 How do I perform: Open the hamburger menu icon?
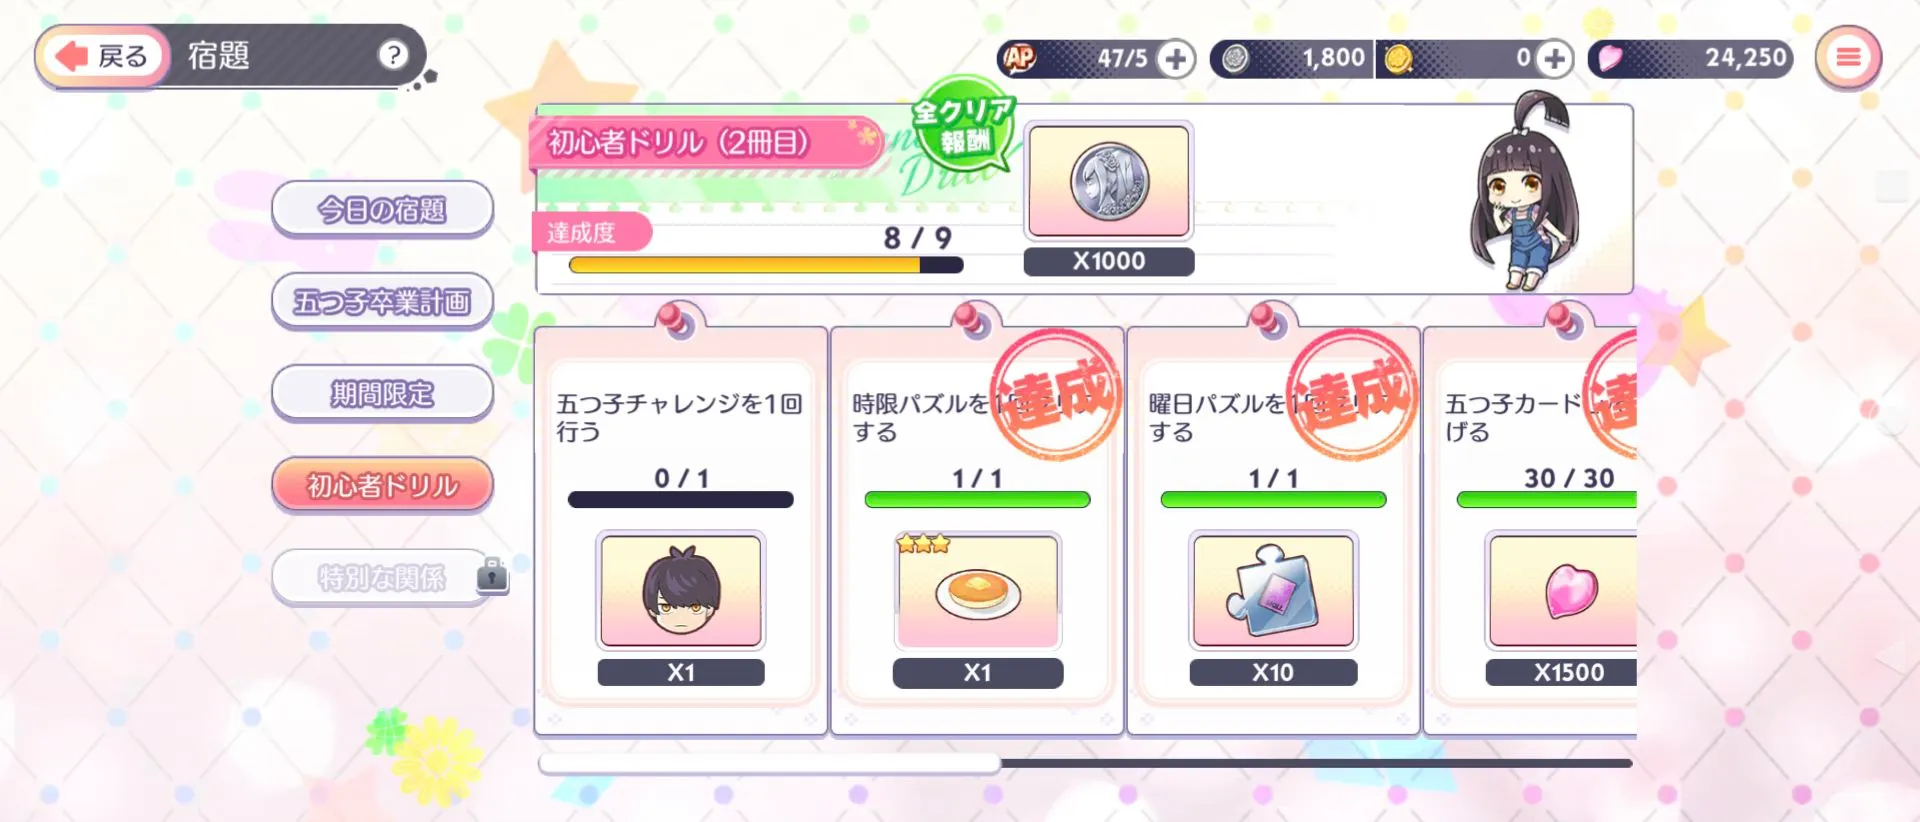[x=1848, y=58]
